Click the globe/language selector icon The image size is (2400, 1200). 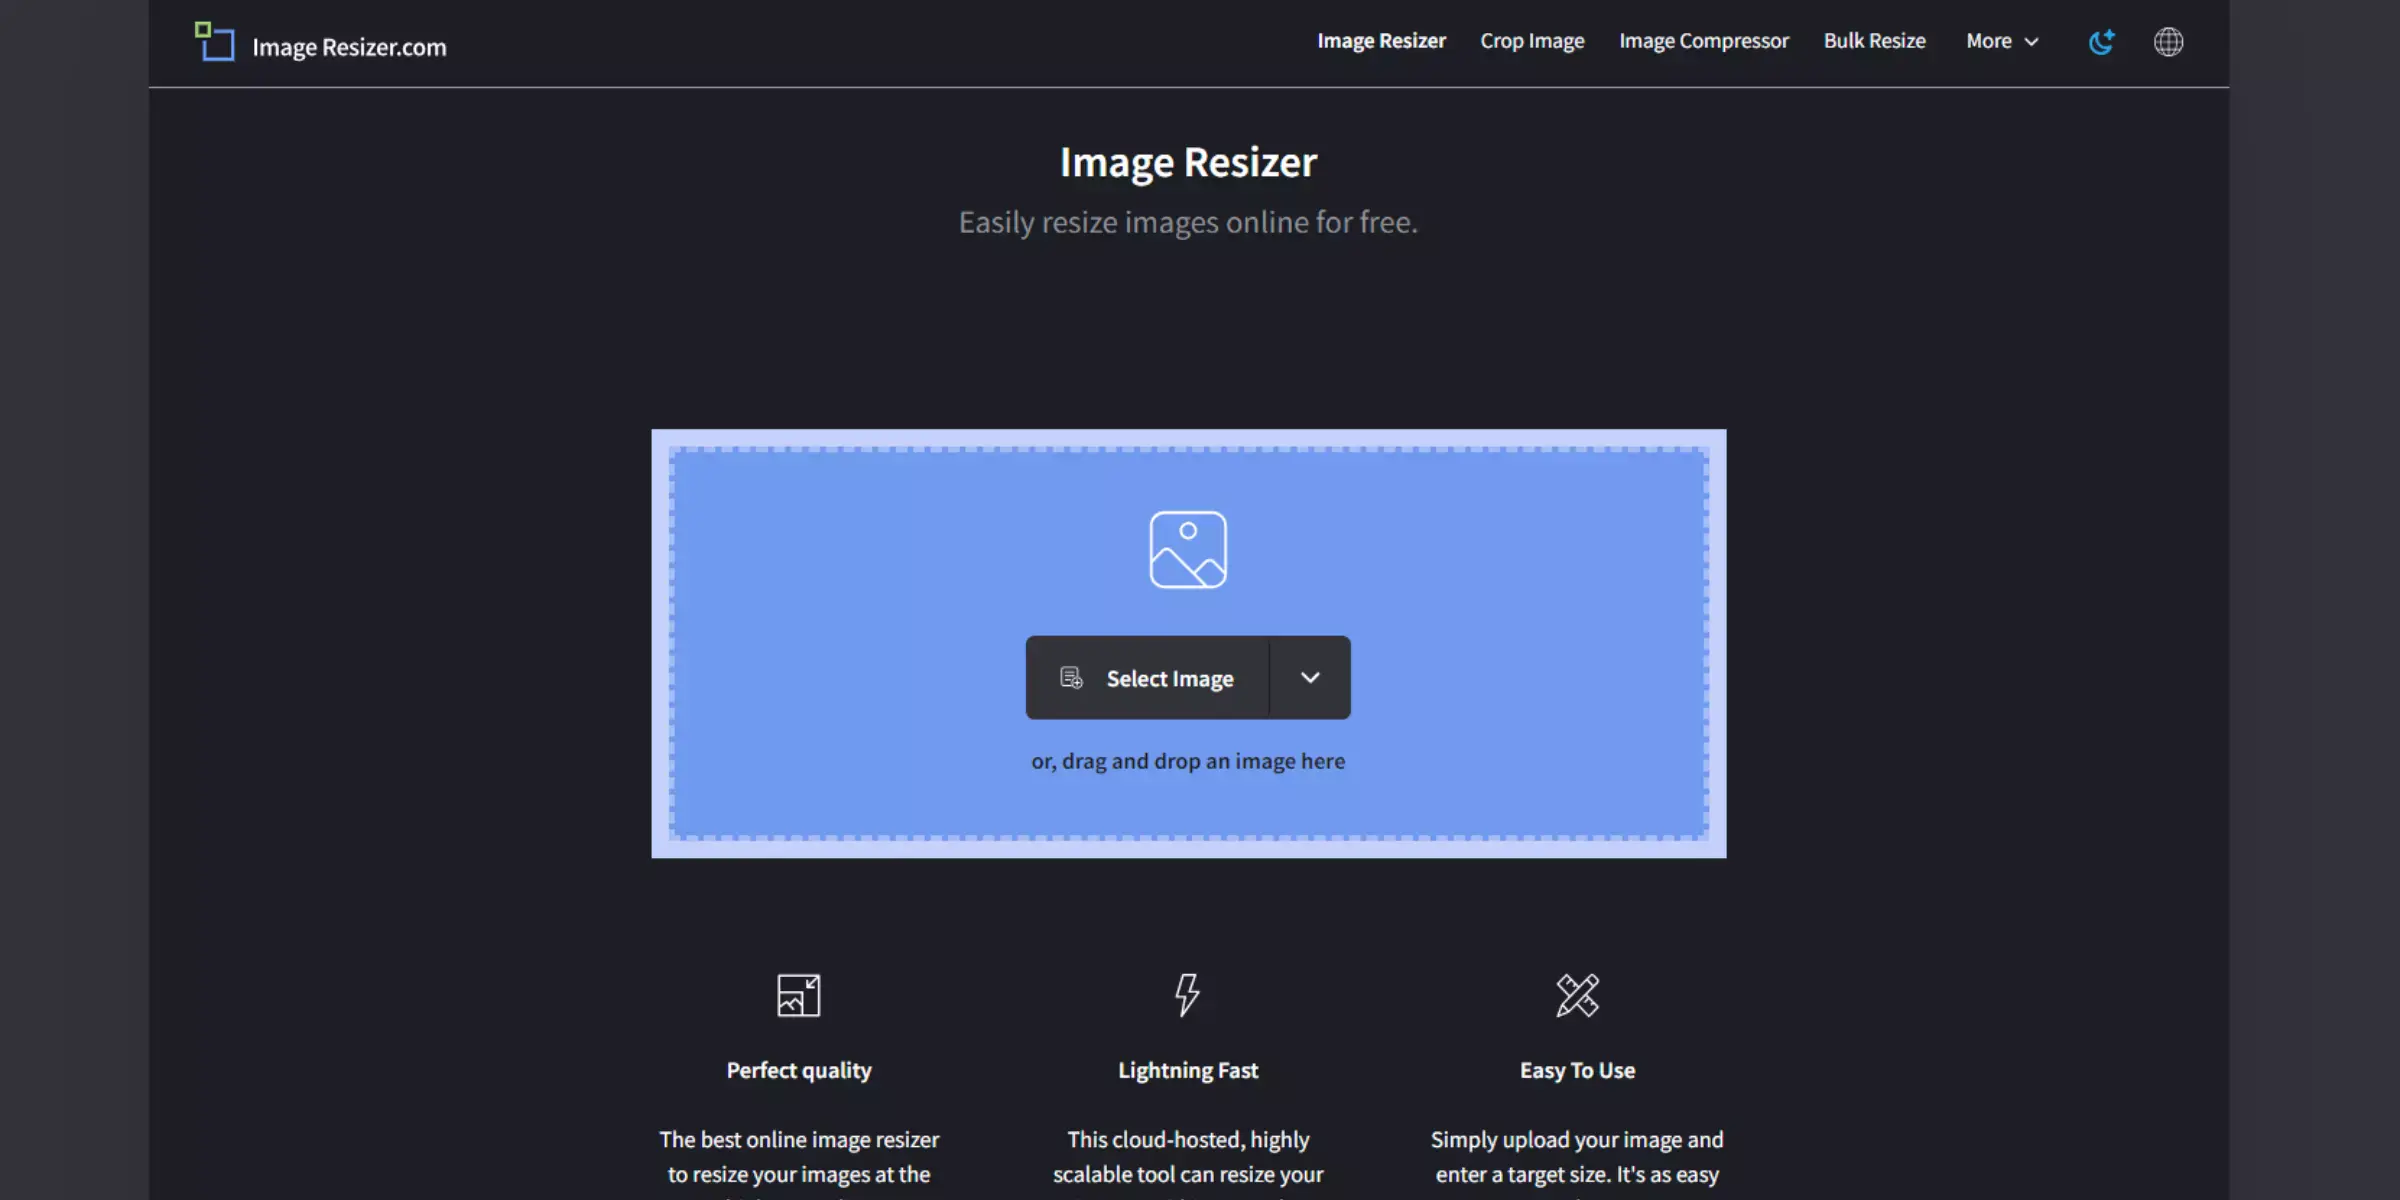tap(2170, 43)
